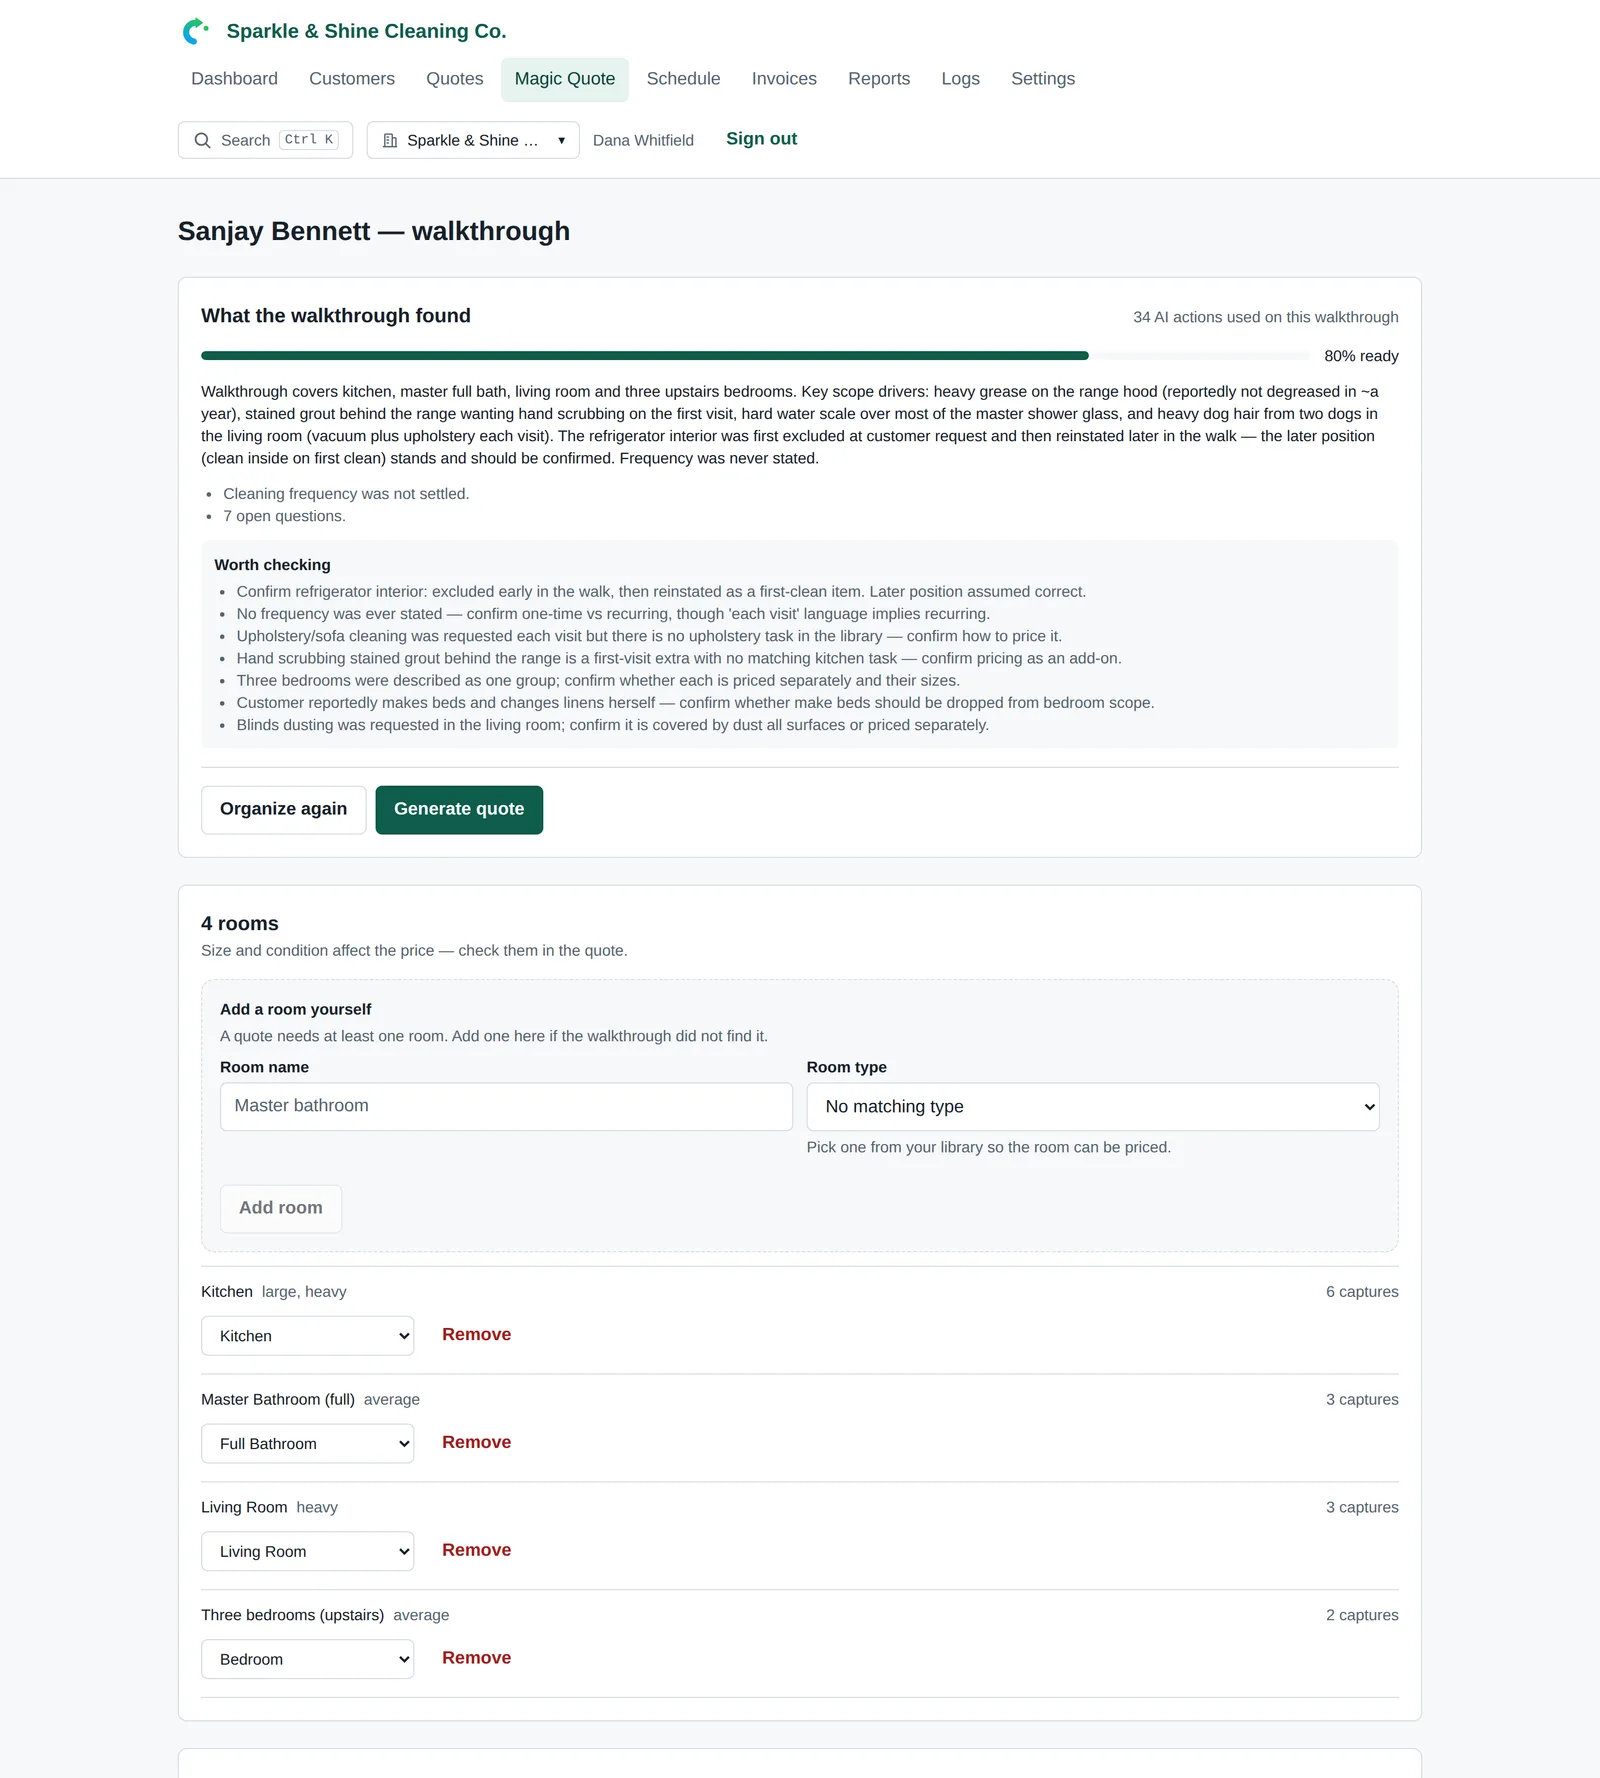Image resolution: width=1600 pixels, height=1778 pixels.
Task: Open the Customers tab
Action: pyautogui.click(x=352, y=79)
